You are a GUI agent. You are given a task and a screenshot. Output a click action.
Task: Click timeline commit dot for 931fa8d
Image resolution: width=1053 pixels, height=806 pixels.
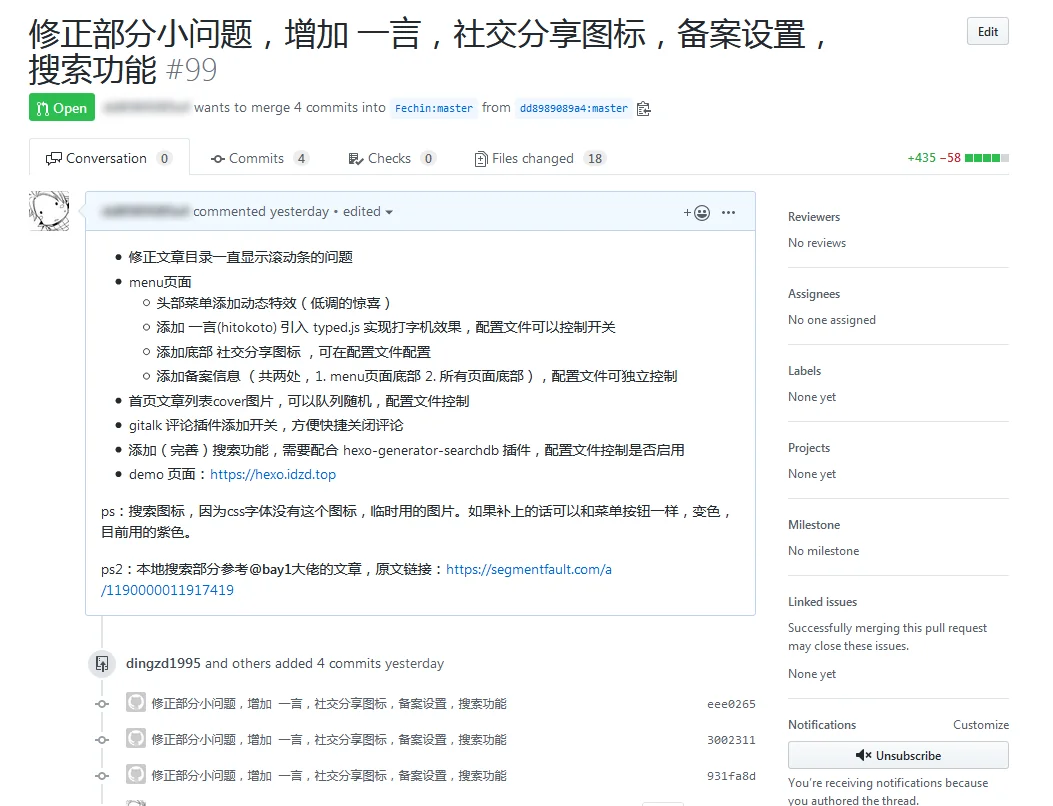tap(102, 776)
